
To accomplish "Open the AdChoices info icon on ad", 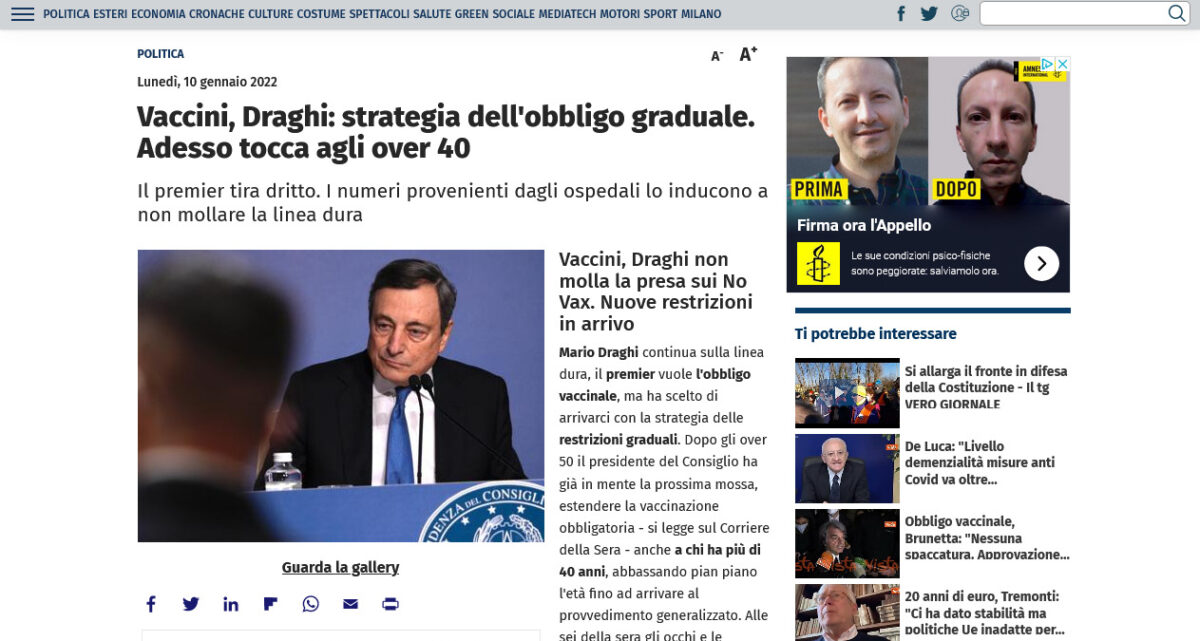I will [x=1048, y=64].
